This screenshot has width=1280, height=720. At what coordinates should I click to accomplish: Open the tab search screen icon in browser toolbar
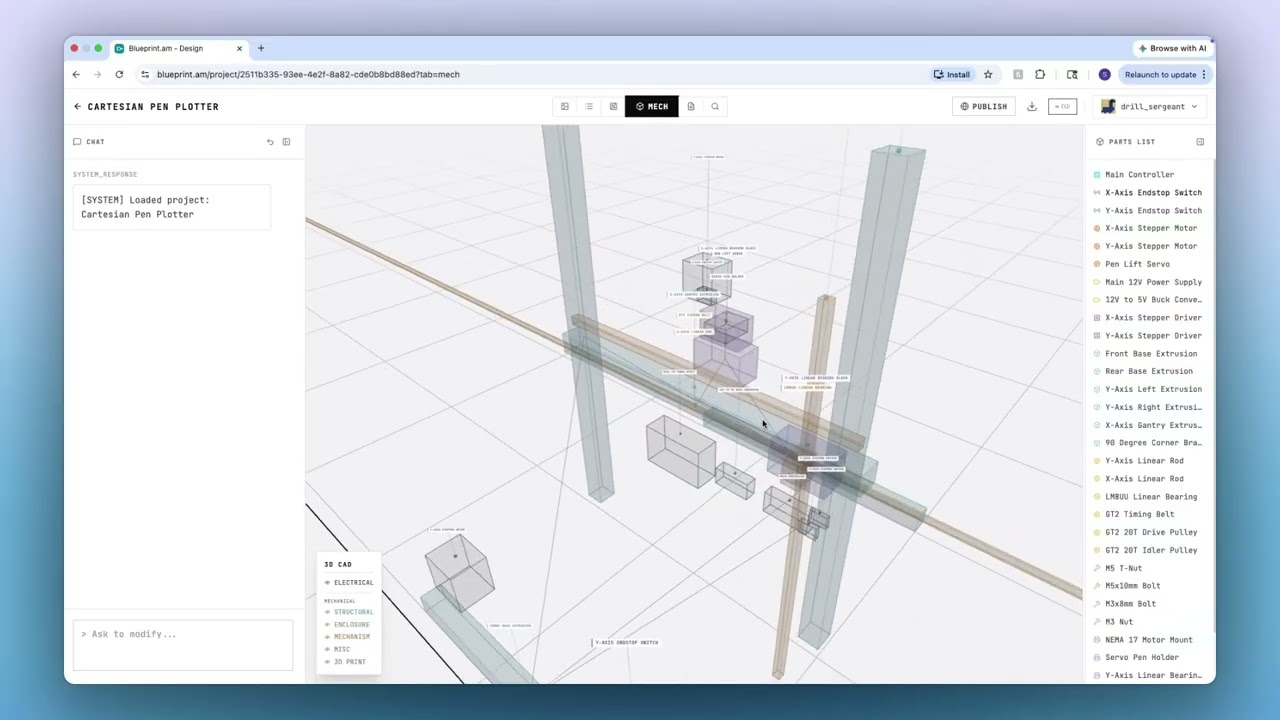[x=1072, y=74]
